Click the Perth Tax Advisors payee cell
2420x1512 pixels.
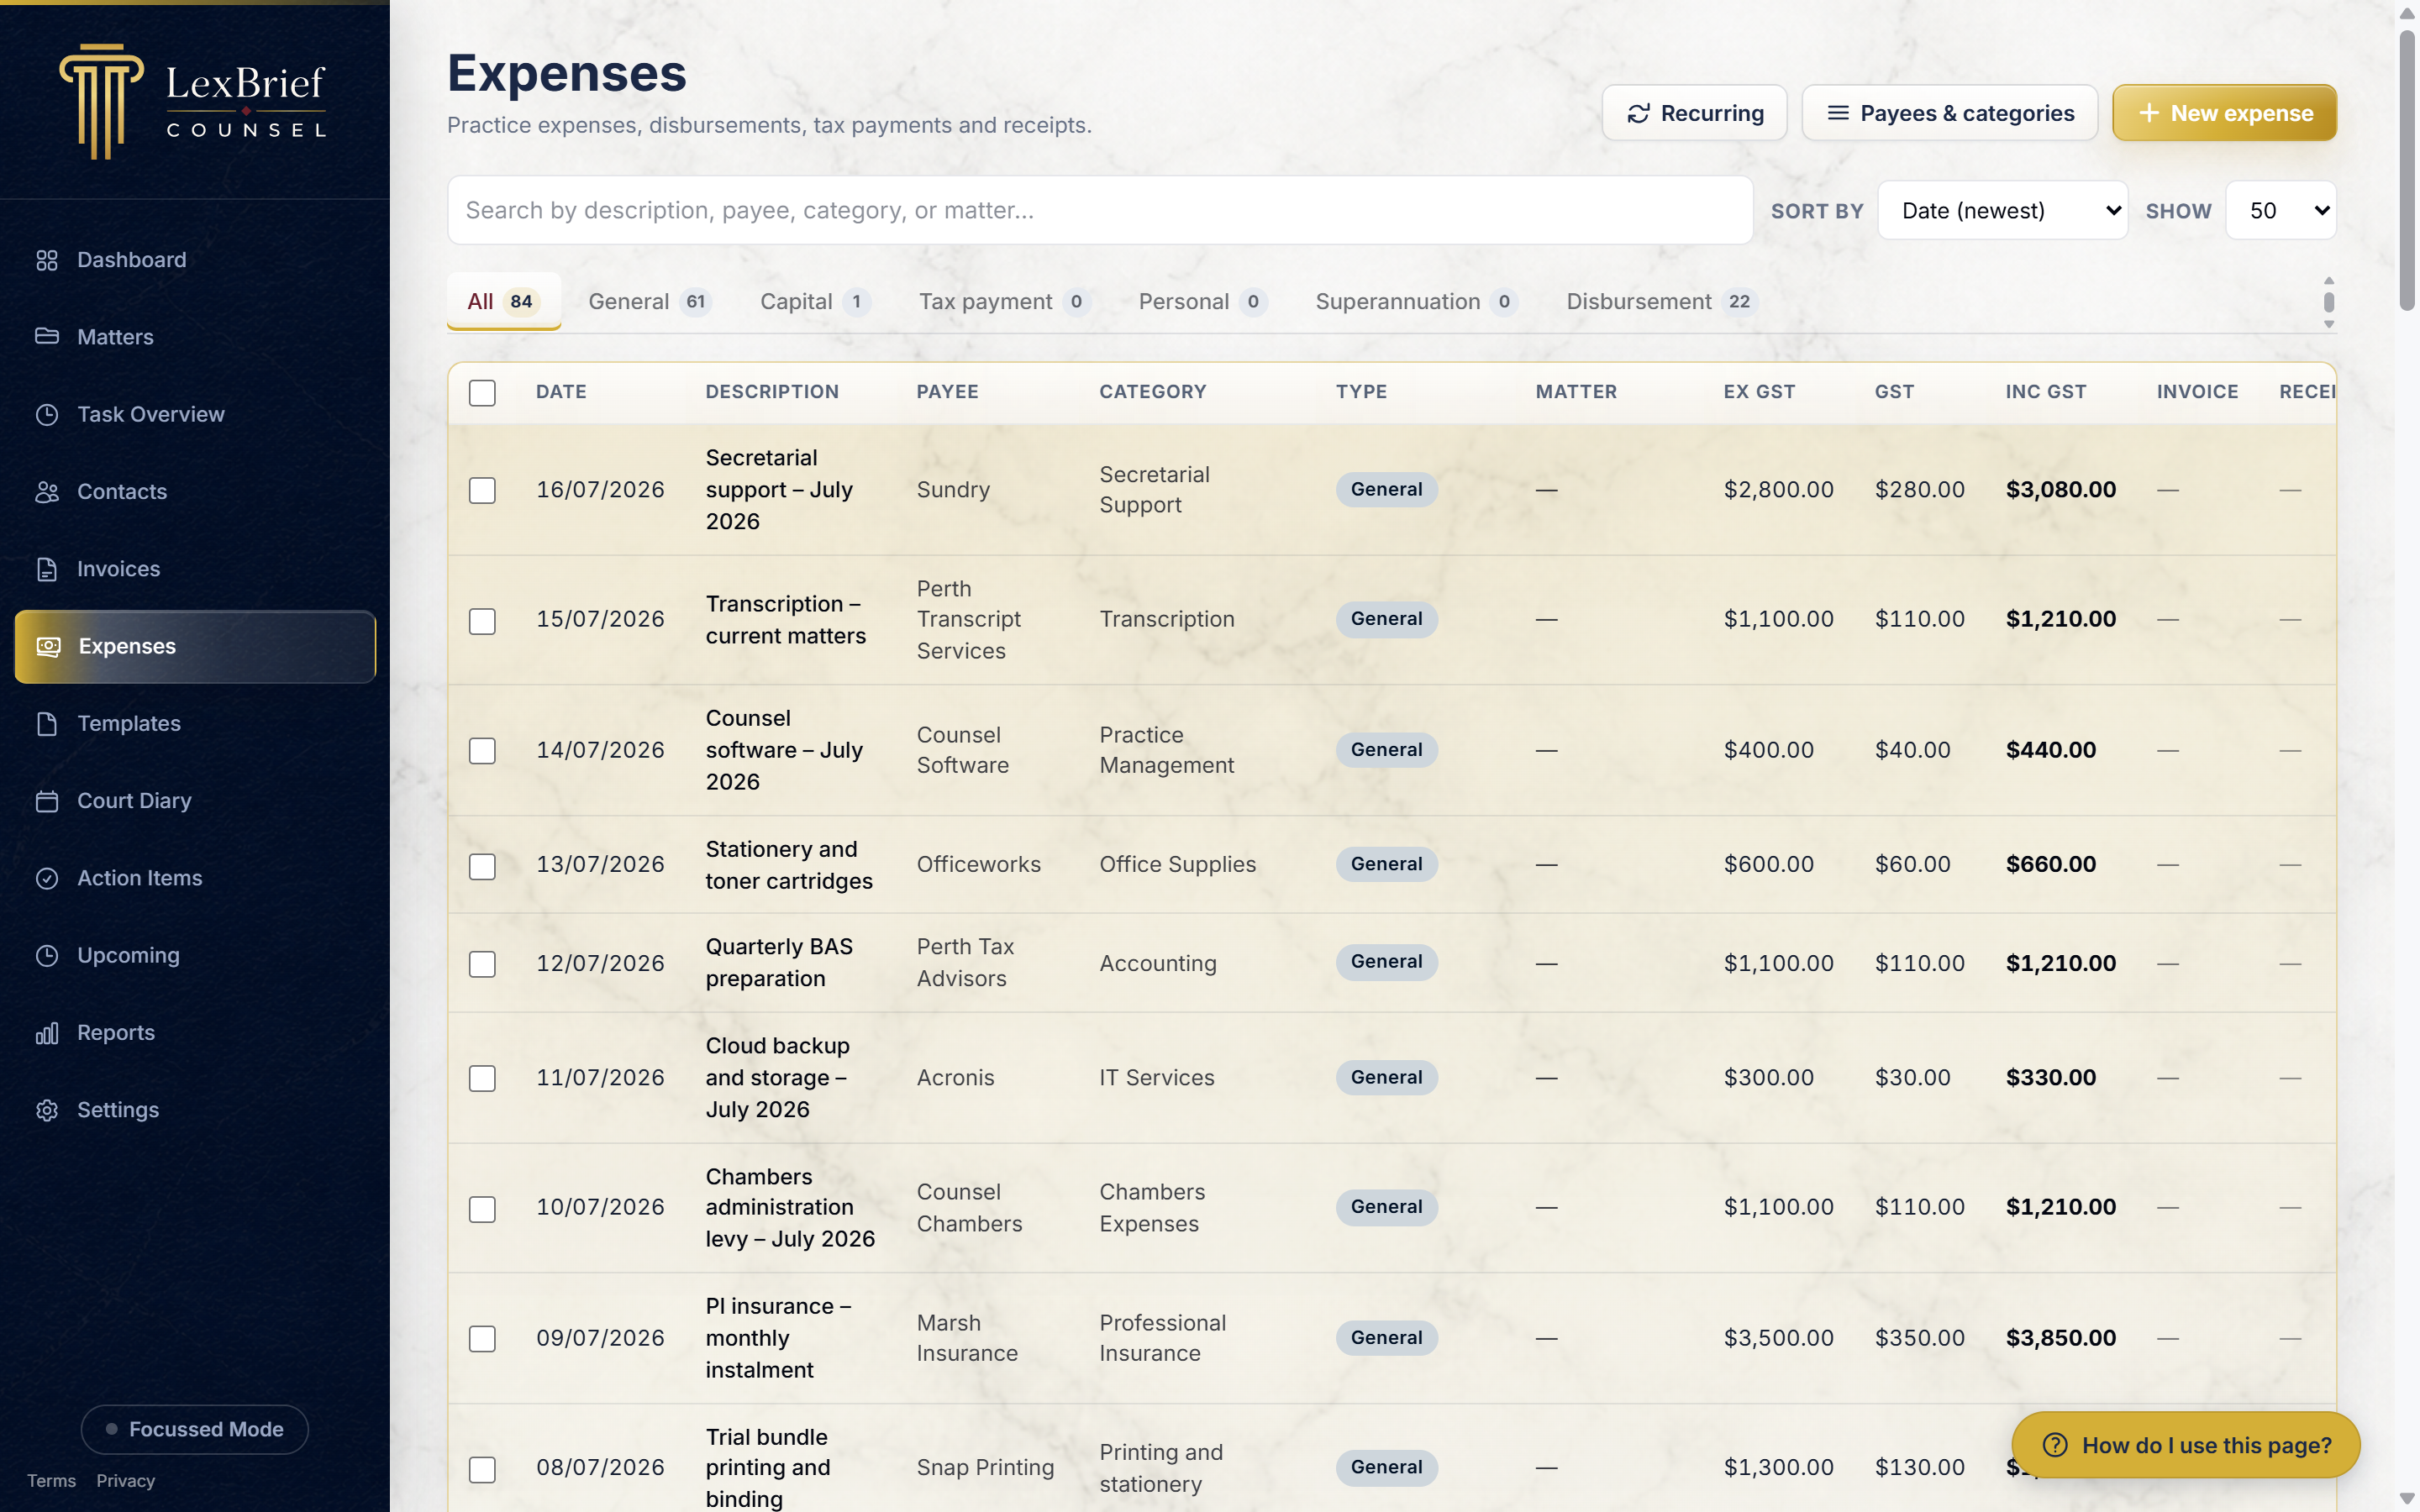[x=965, y=963]
